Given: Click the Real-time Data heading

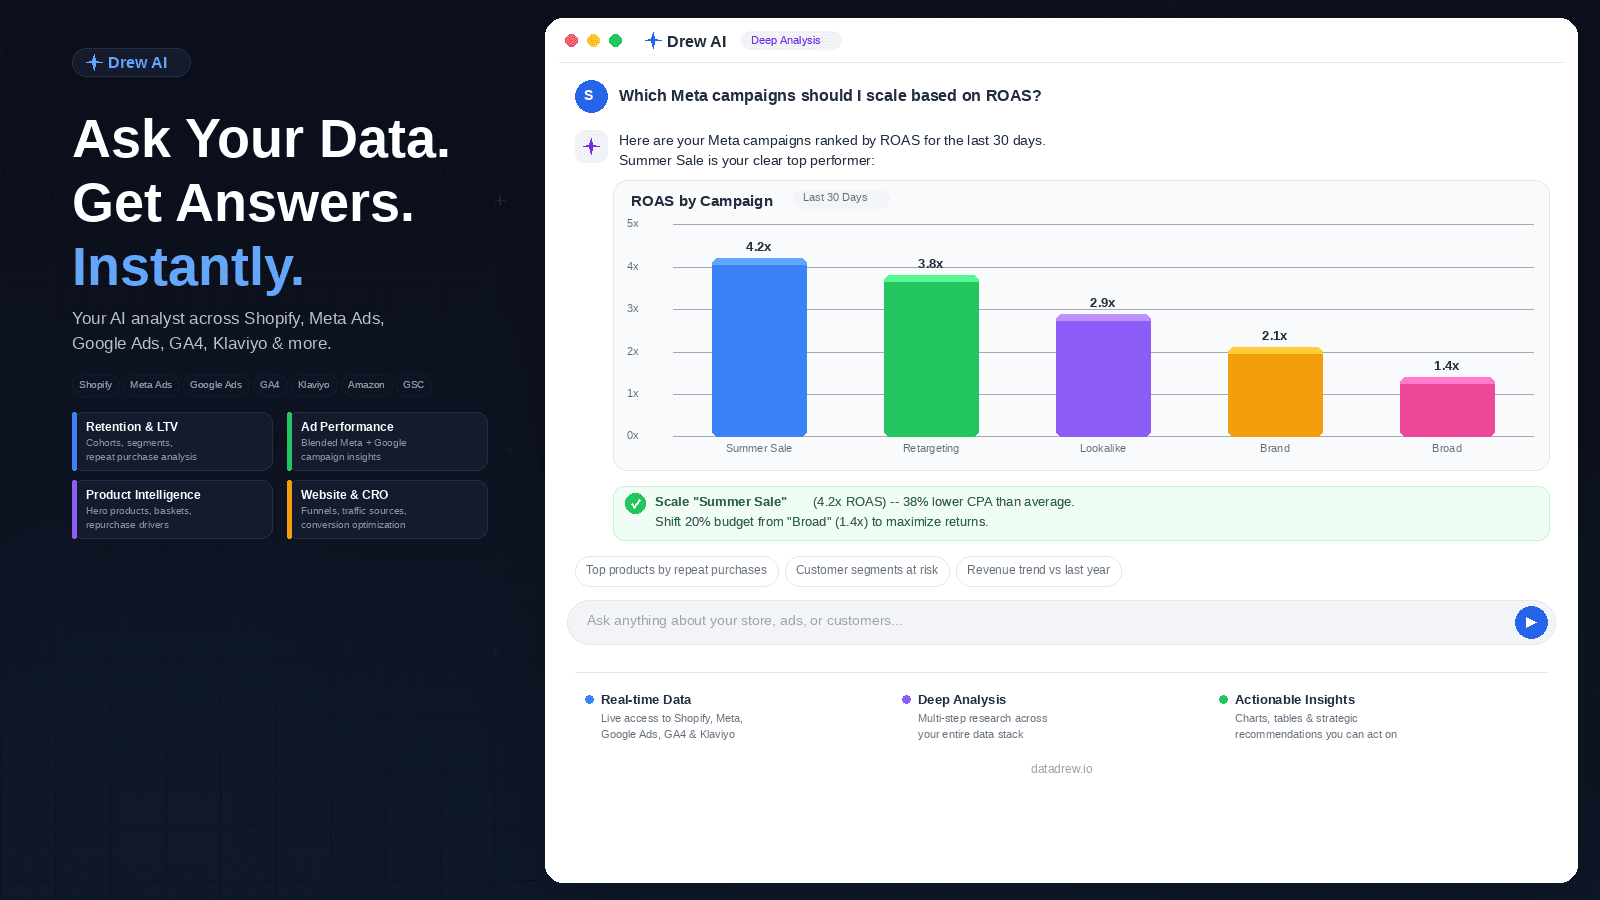Looking at the screenshot, I should pos(646,700).
